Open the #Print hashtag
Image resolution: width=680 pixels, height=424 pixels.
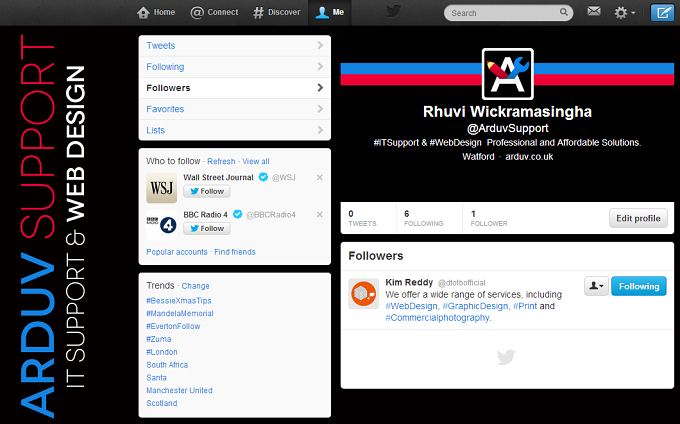point(525,306)
